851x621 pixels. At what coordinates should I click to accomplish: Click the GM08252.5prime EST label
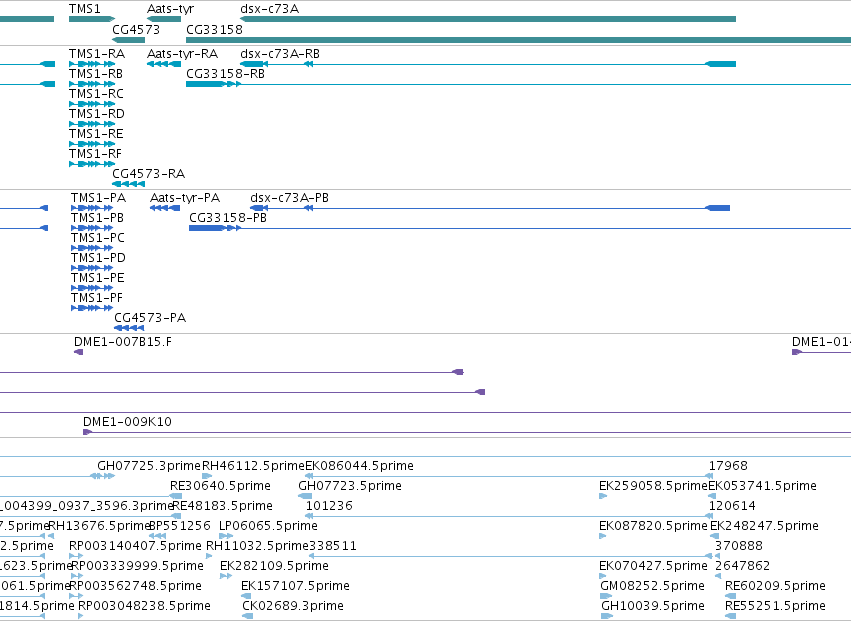coord(652,587)
